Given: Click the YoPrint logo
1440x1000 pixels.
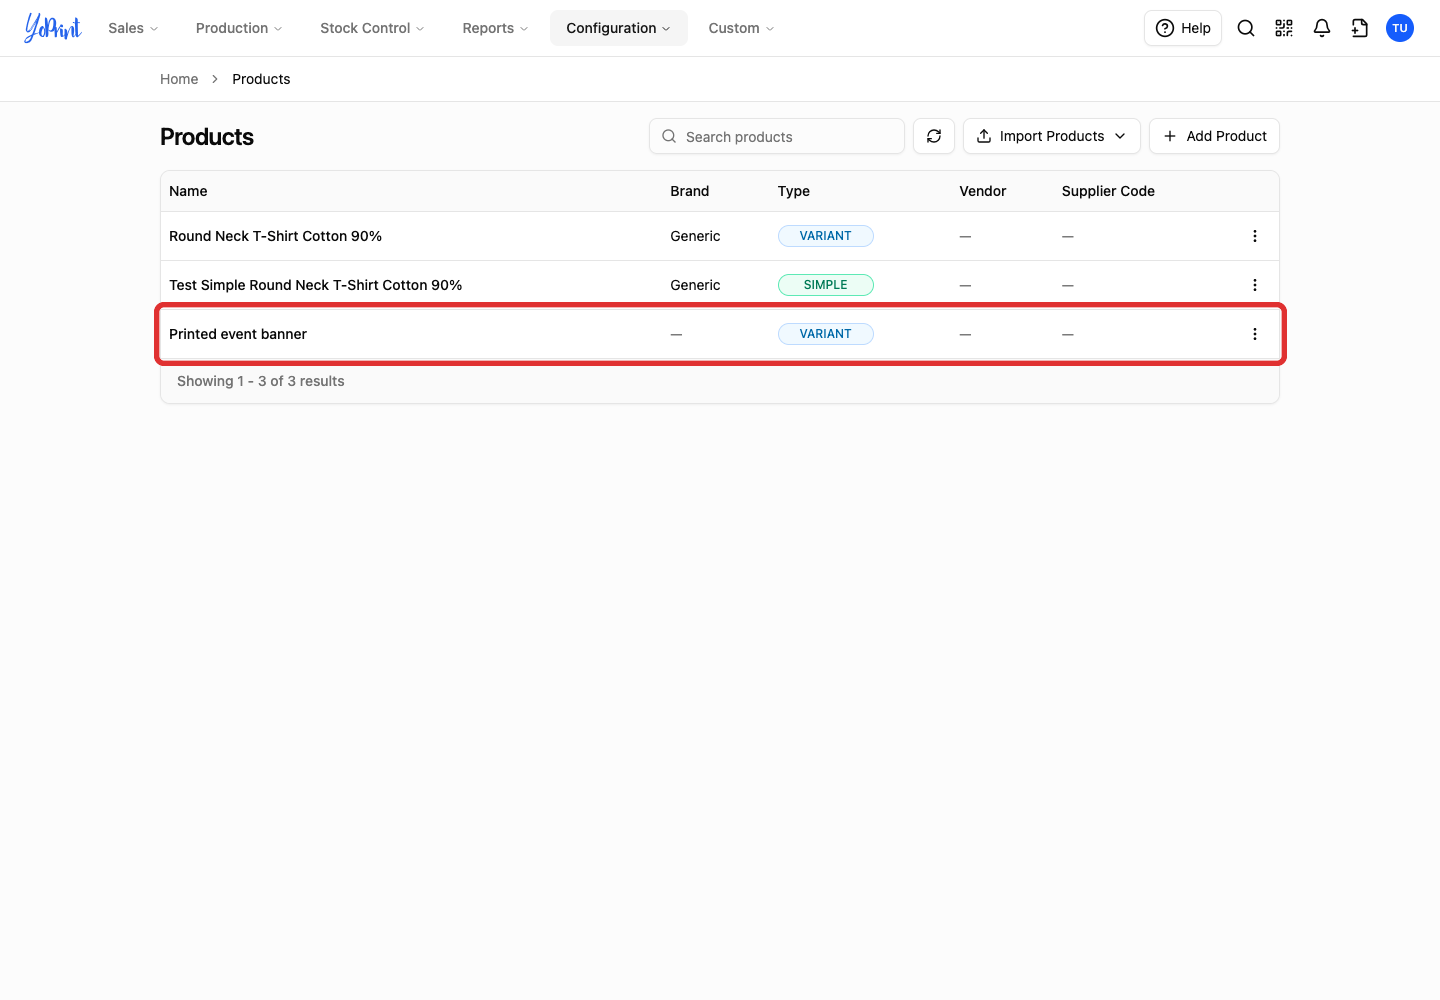Looking at the screenshot, I should pyautogui.click(x=53, y=28).
